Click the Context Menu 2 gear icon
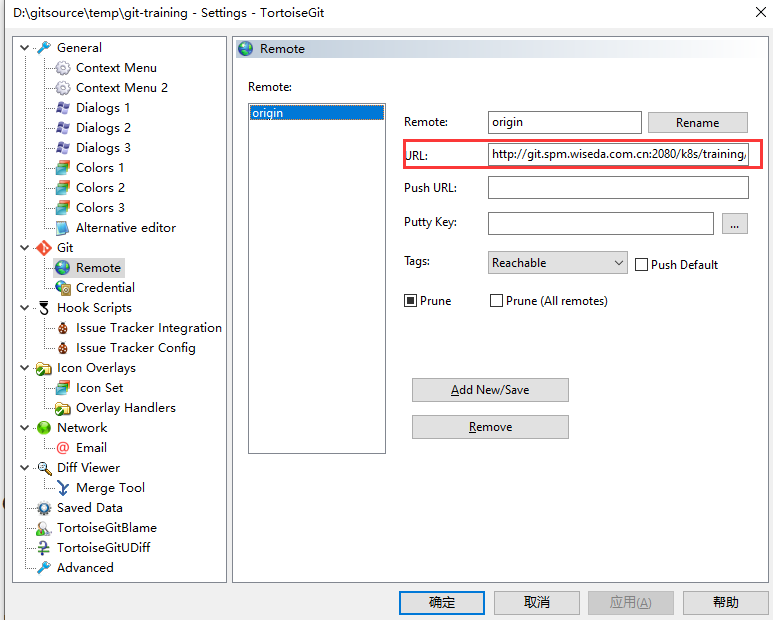773x620 pixels. pos(63,88)
